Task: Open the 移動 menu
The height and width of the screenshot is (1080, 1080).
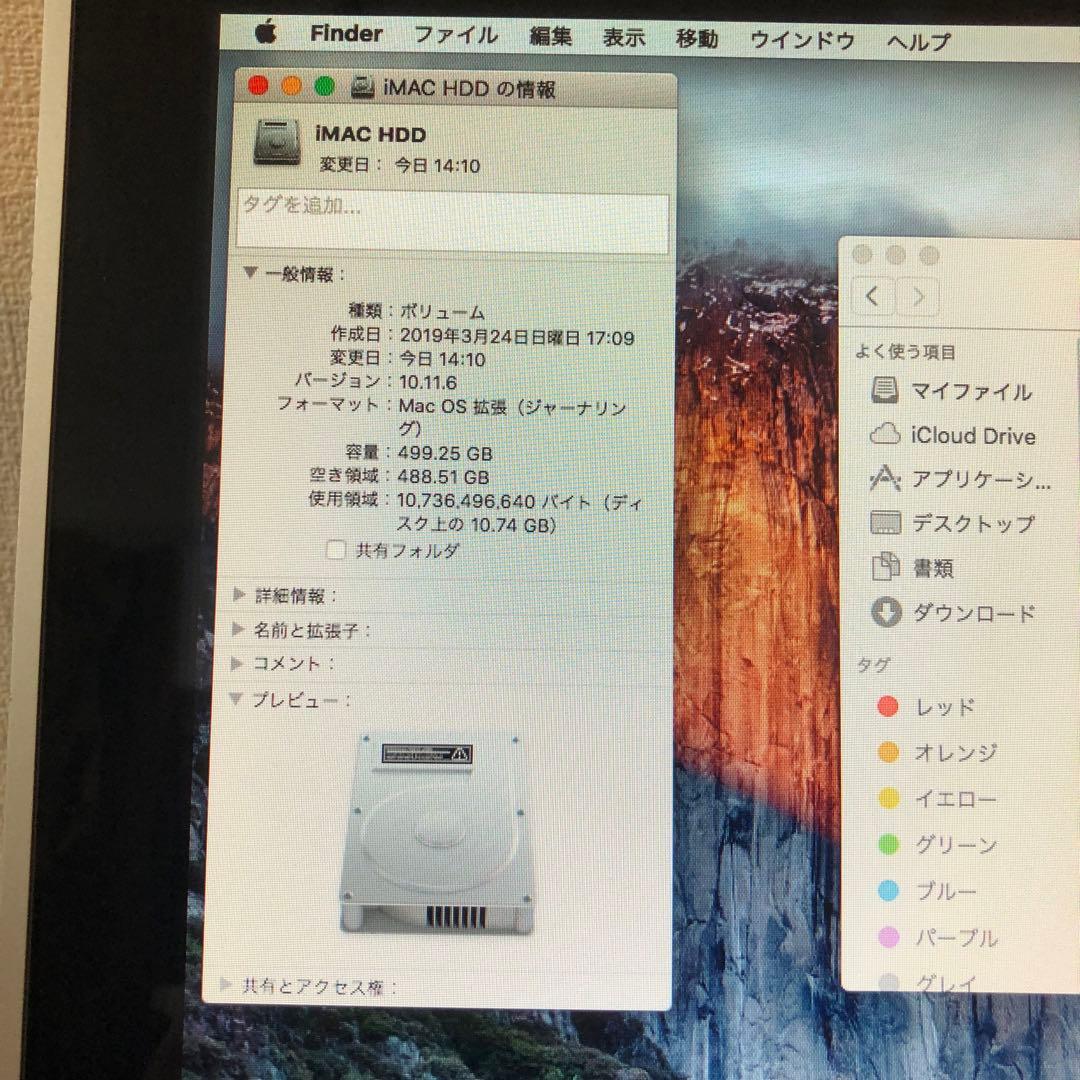Action: (x=696, y=39)
